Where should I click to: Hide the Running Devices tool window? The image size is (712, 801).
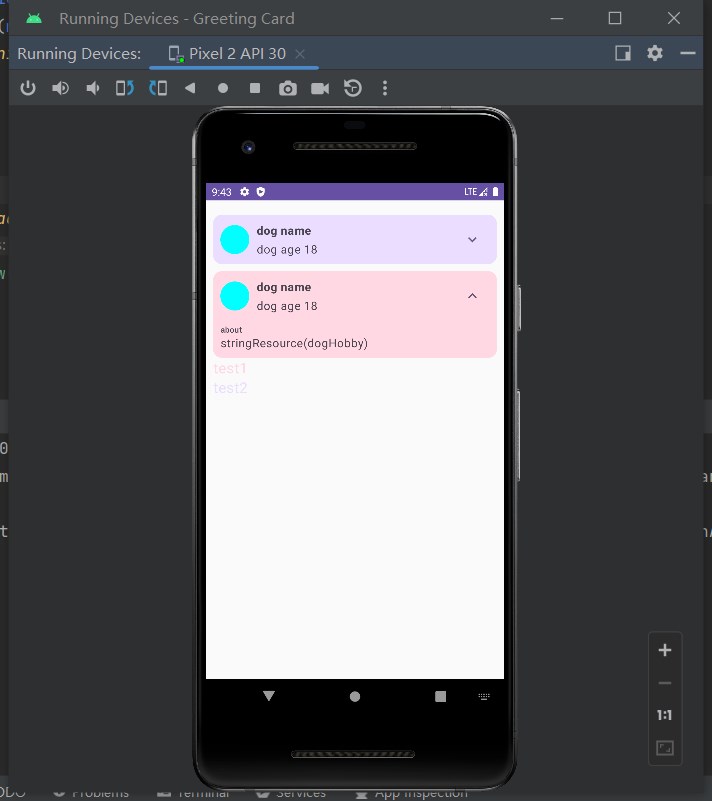(x=687, y=53)
